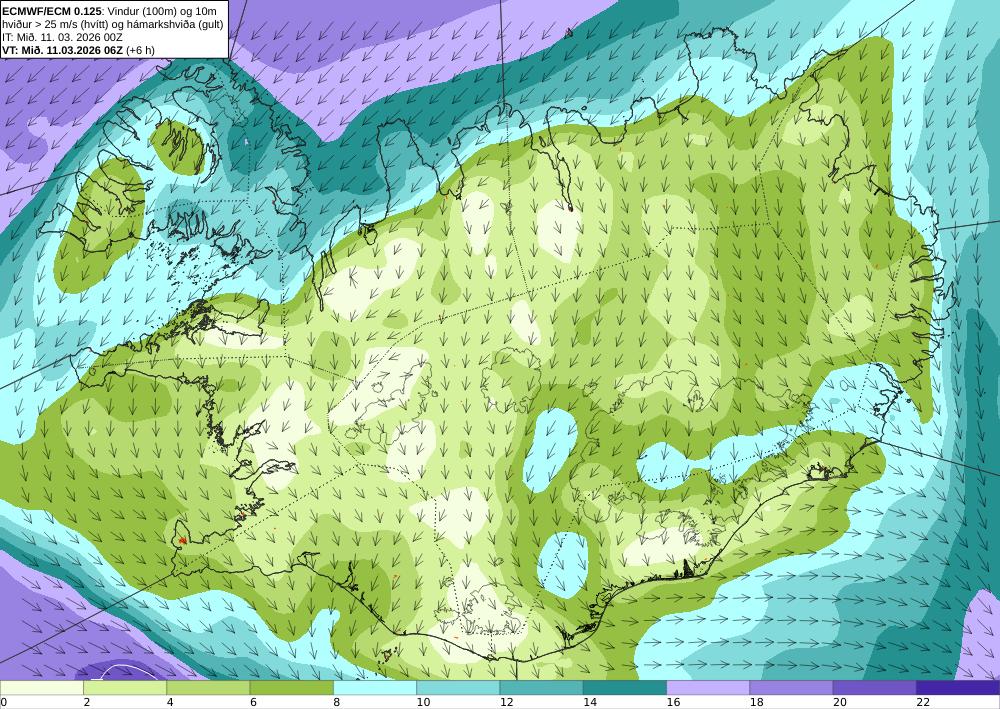The width and height of the screenshot is (1000, 709).
Task: Click the legend scale label "2"
Action: (x=86, y=703)
